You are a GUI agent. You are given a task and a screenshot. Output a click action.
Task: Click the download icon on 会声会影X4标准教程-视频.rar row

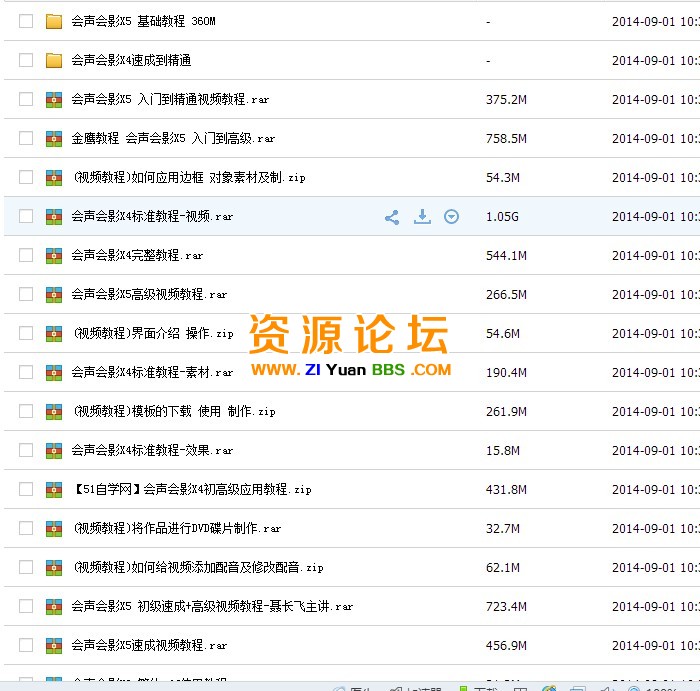pyautogui.click(x=422, y=216)
